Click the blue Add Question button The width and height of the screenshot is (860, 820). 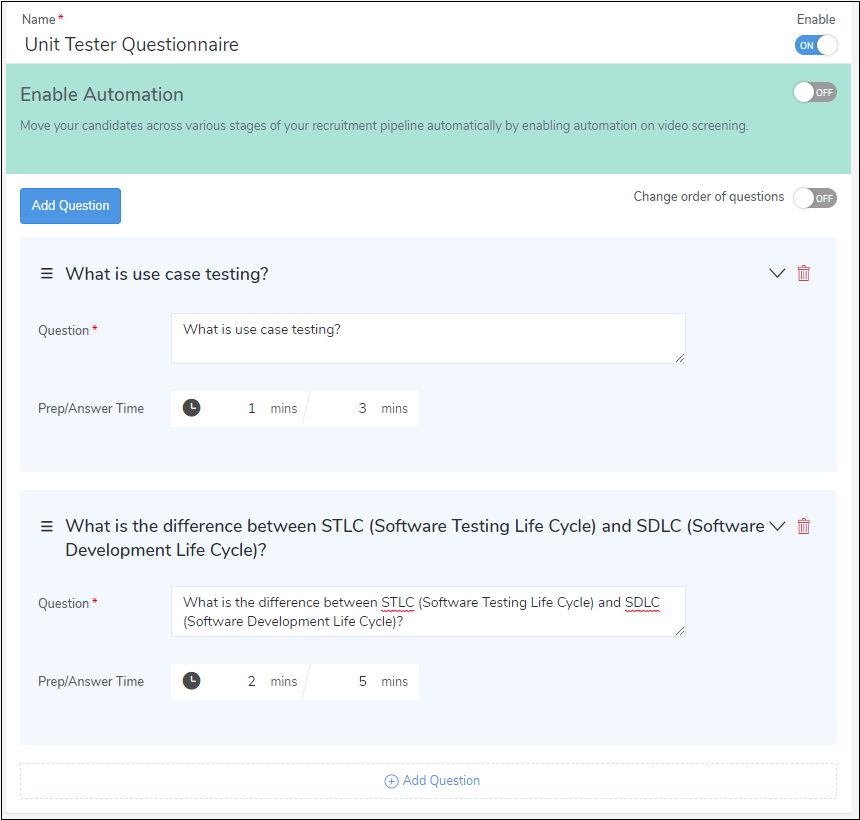pos(70,206)
